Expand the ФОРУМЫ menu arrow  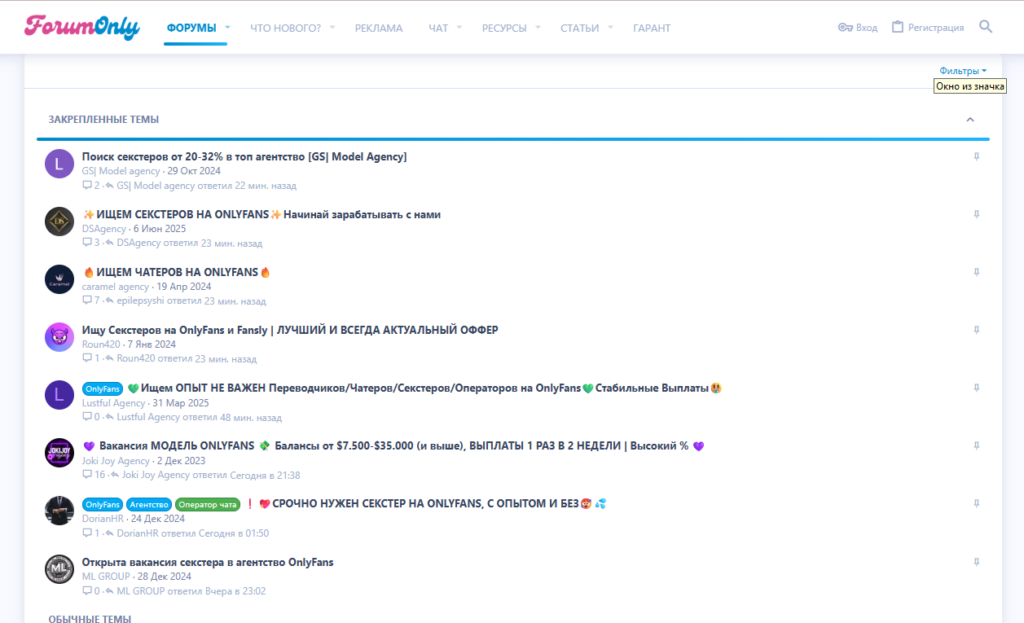click(227, 27)
